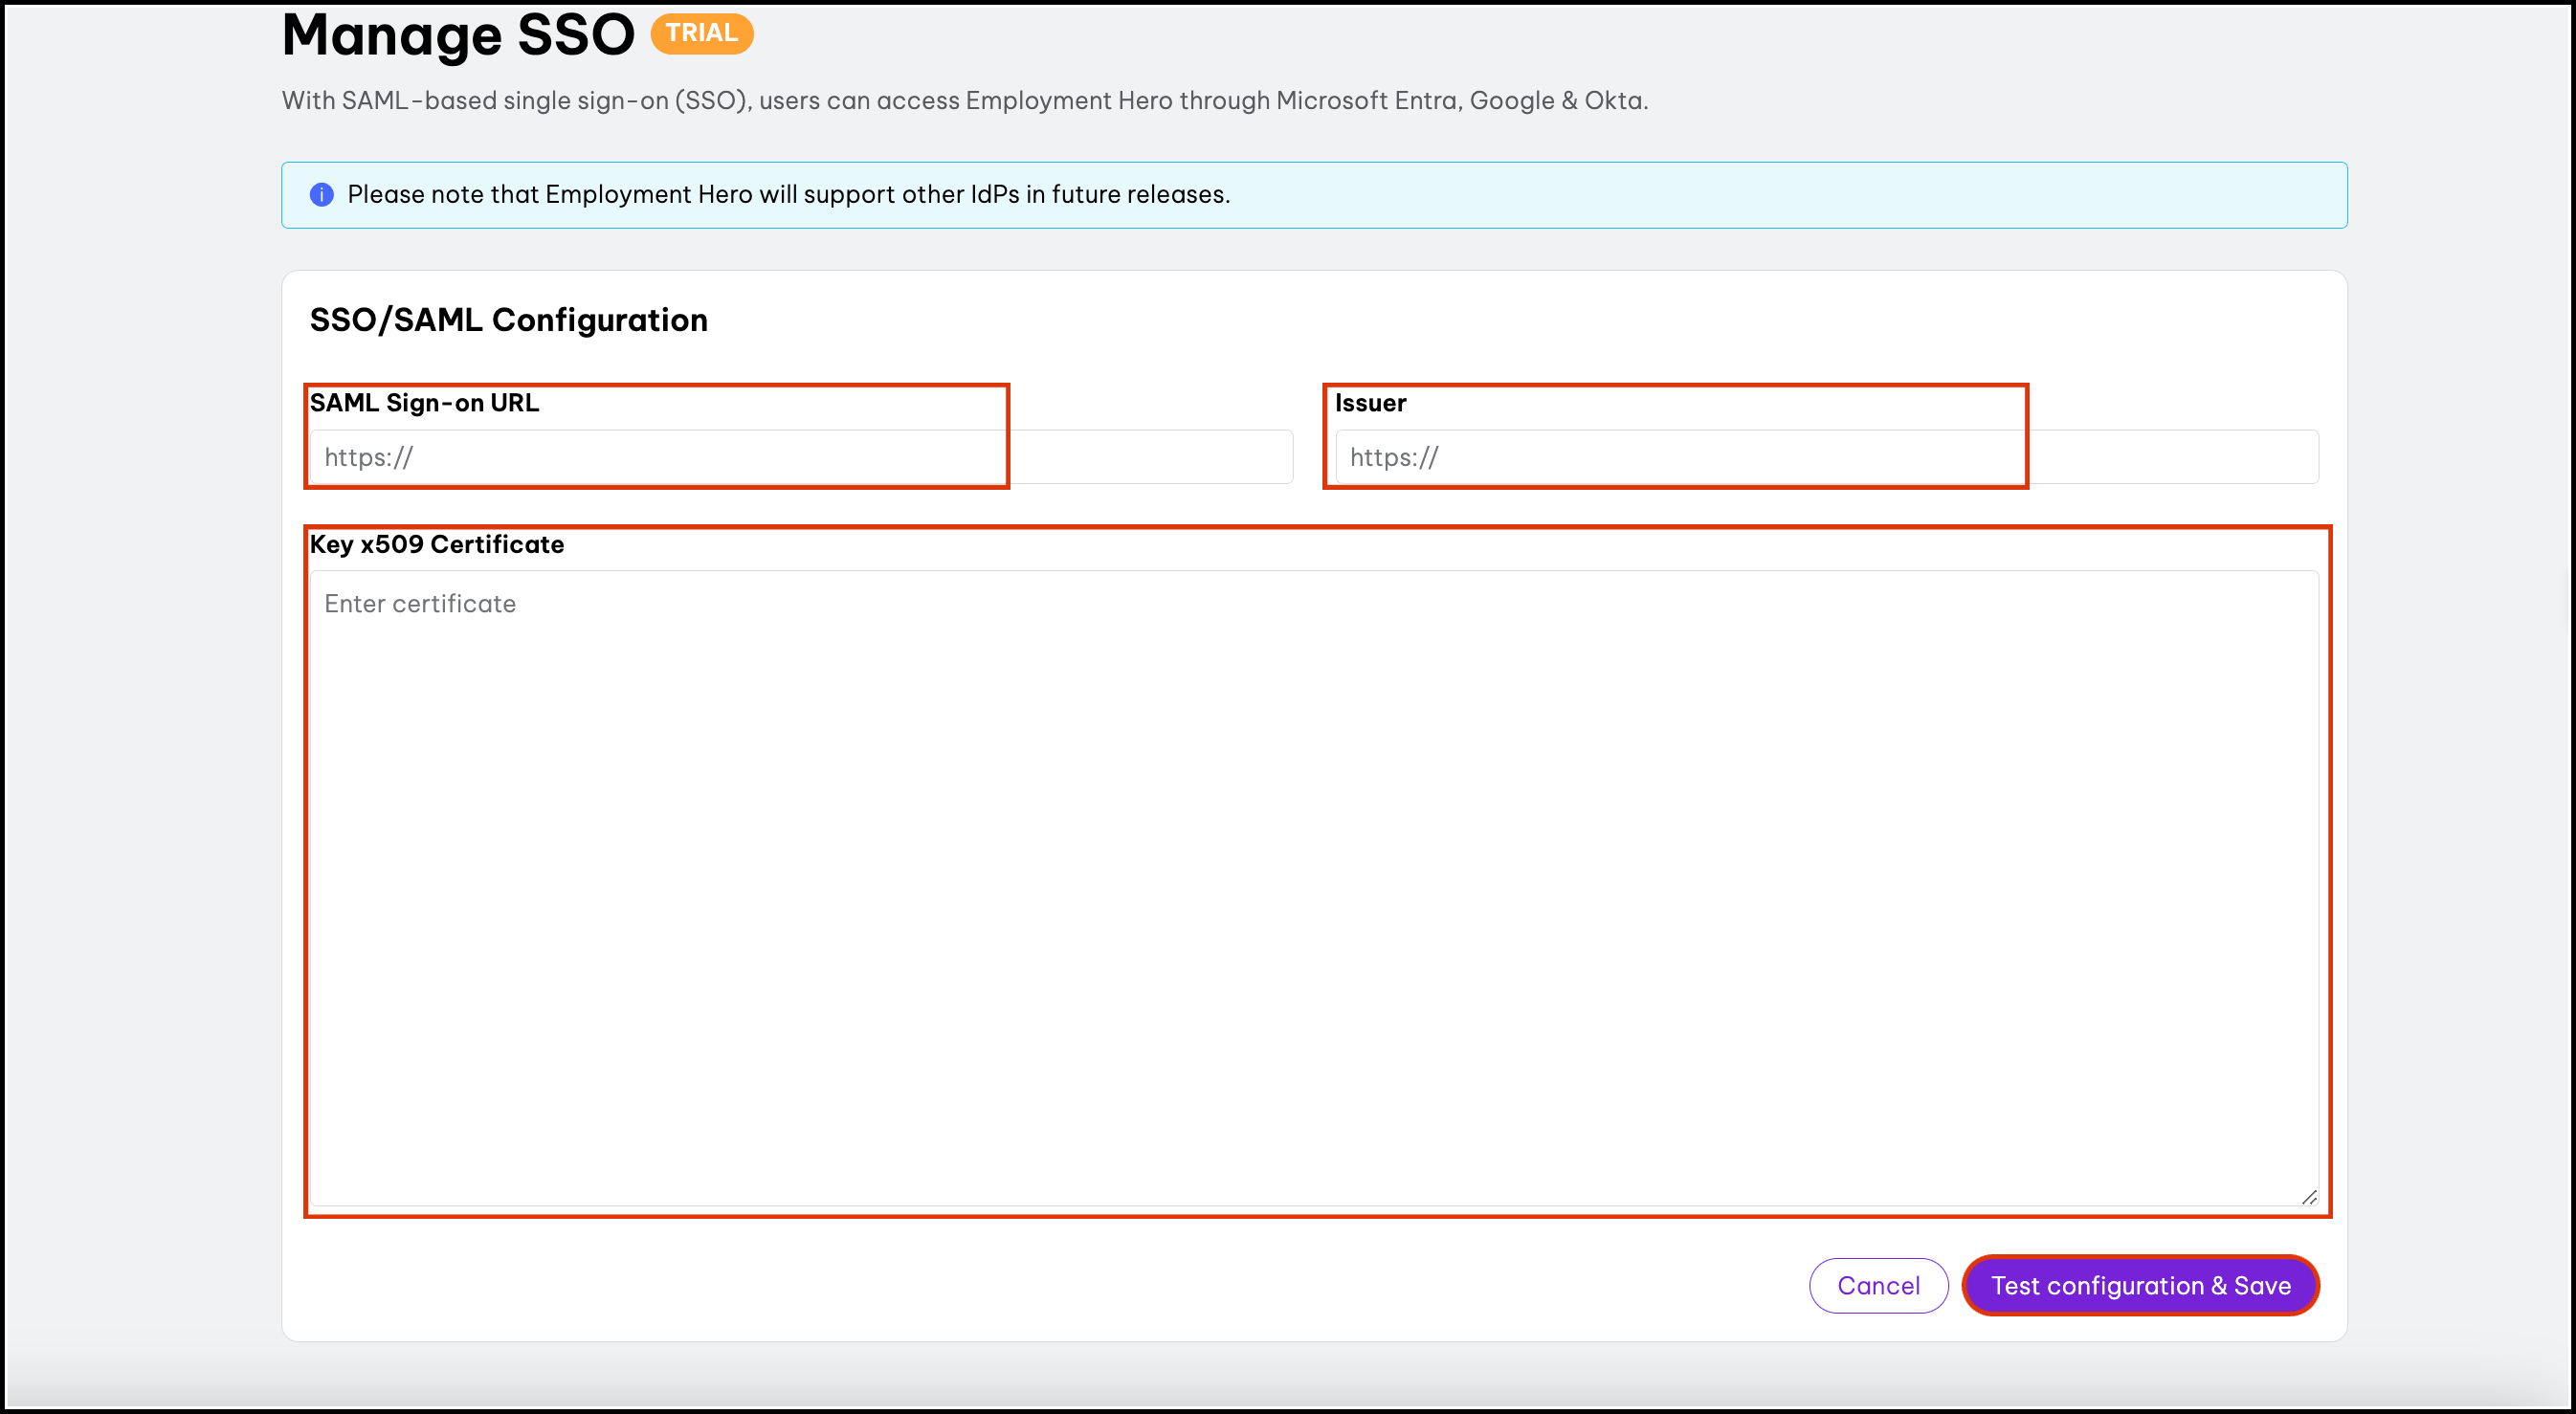Click Employment Hero in the blue notice
2576x1414 pixels.
[x=648, y=195]
